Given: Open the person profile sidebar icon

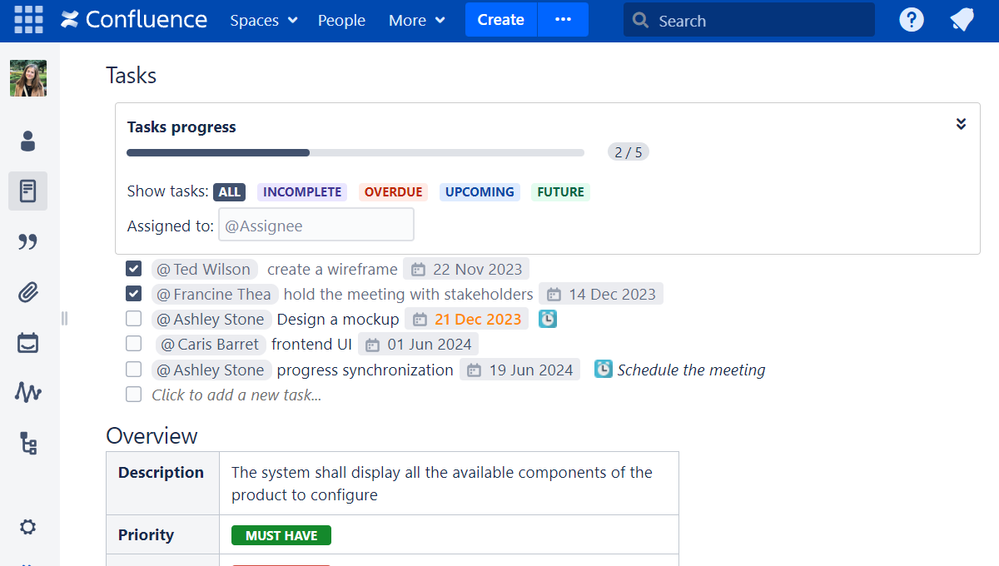Looking at the screenshot, I should click(28, 141).
